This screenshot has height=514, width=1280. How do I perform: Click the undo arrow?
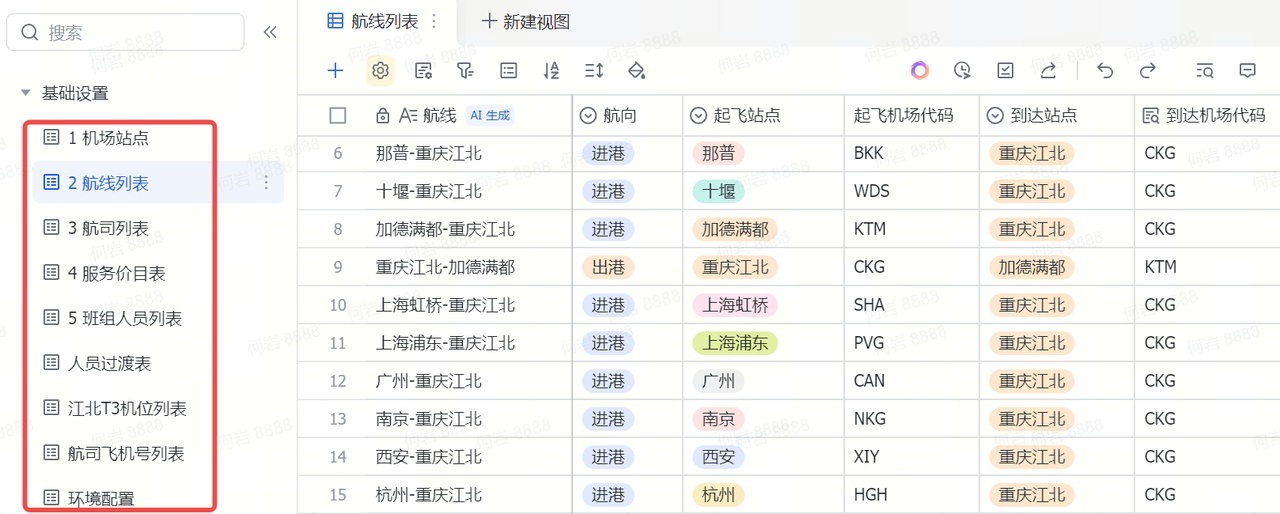(1105, 70)
